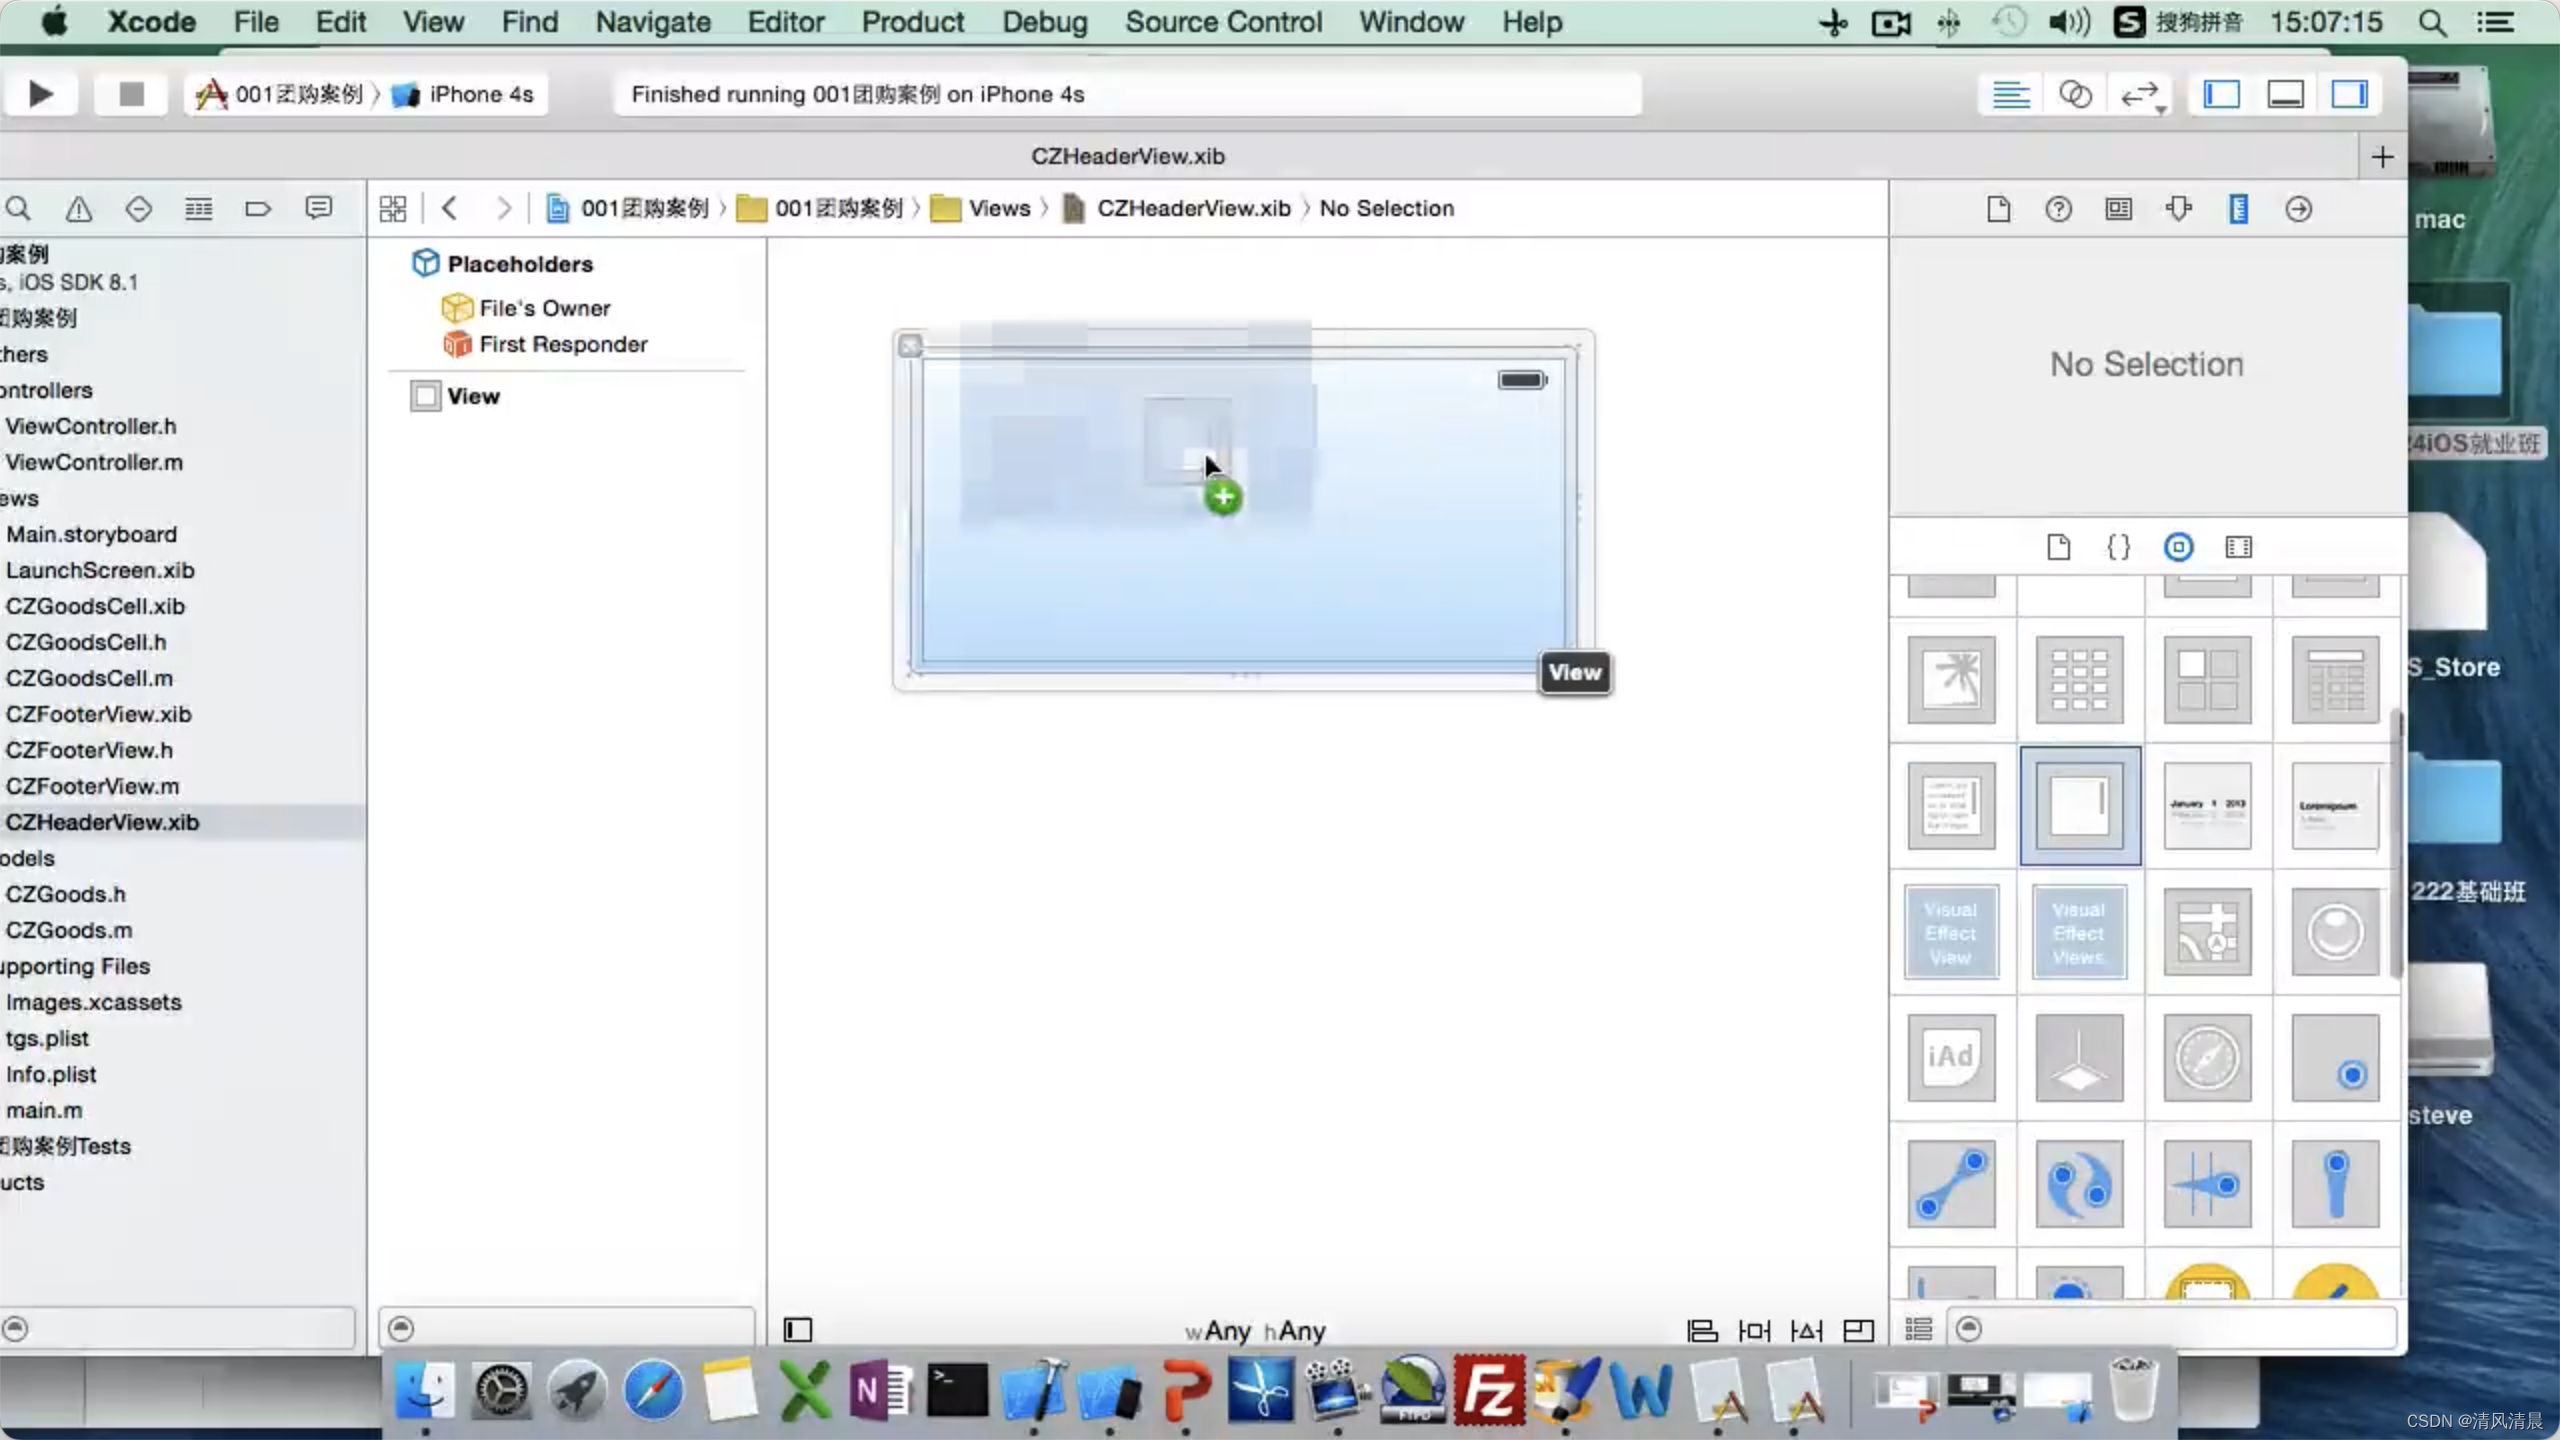Click the First Responder placeholder item
The image size is (2560, 1440).
[x=561, y=343]
